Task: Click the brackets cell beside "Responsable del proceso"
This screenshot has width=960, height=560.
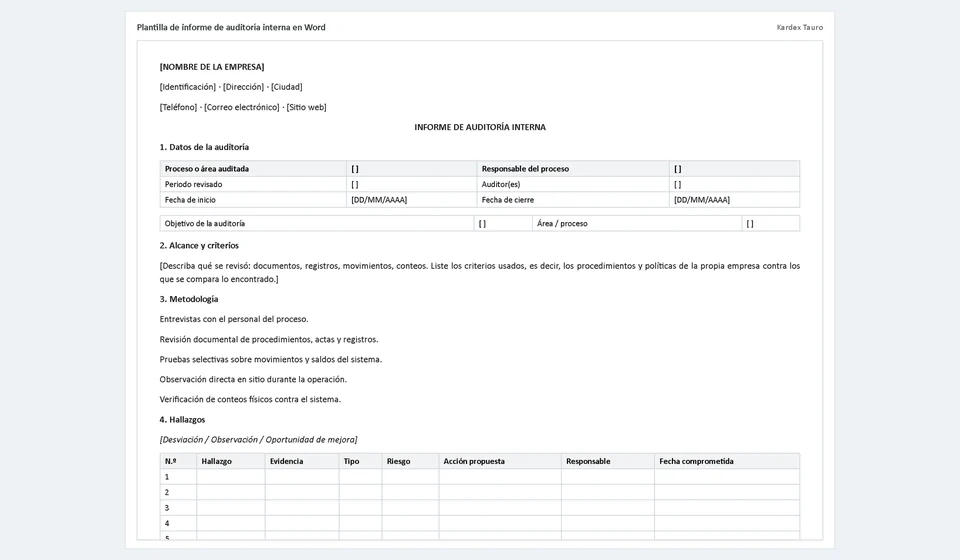Action: (x=734, y=169)
